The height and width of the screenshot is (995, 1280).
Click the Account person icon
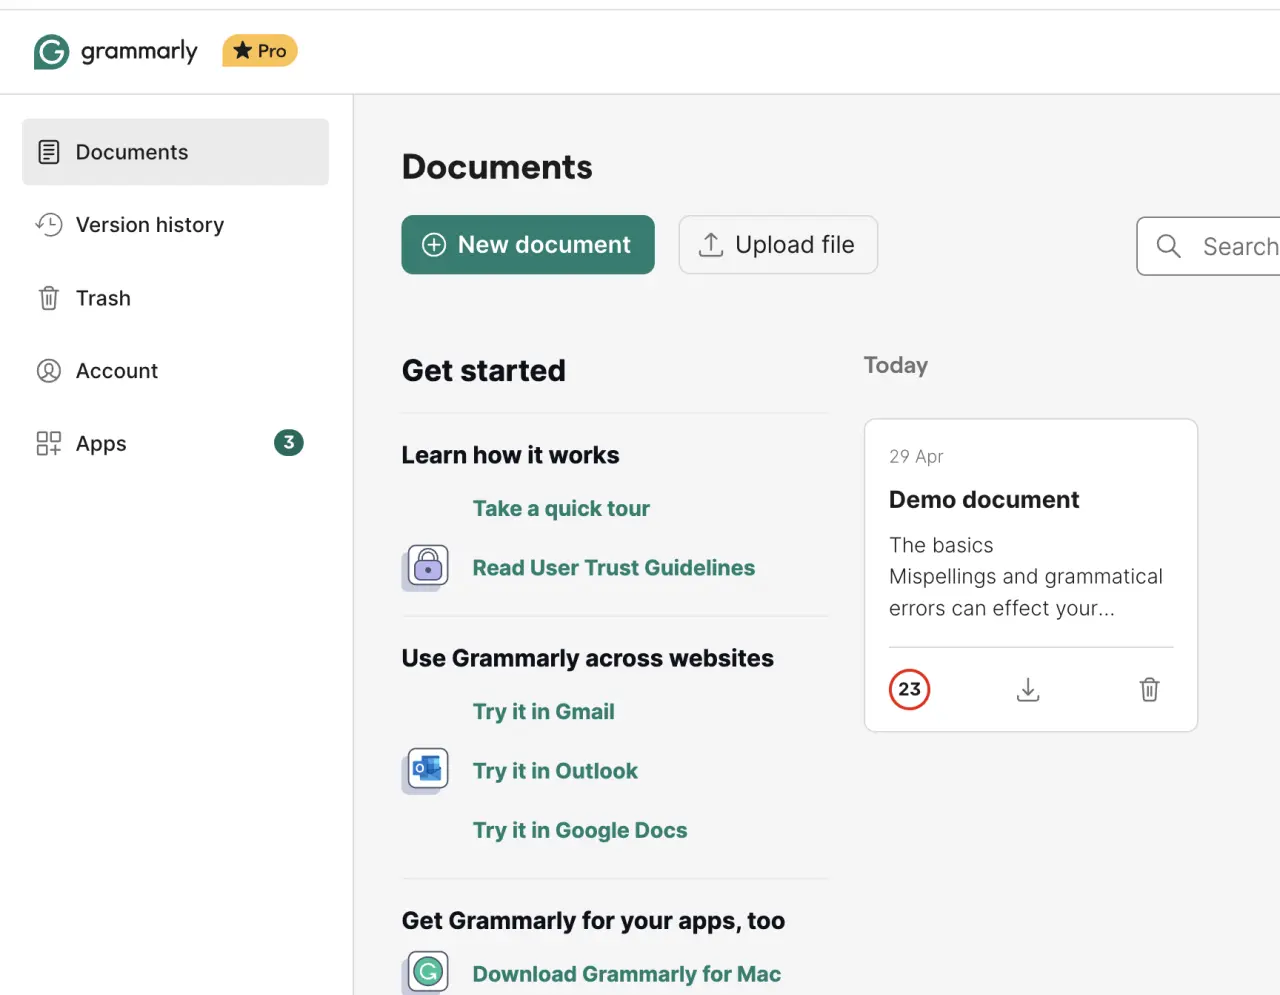tap(49, 371)
